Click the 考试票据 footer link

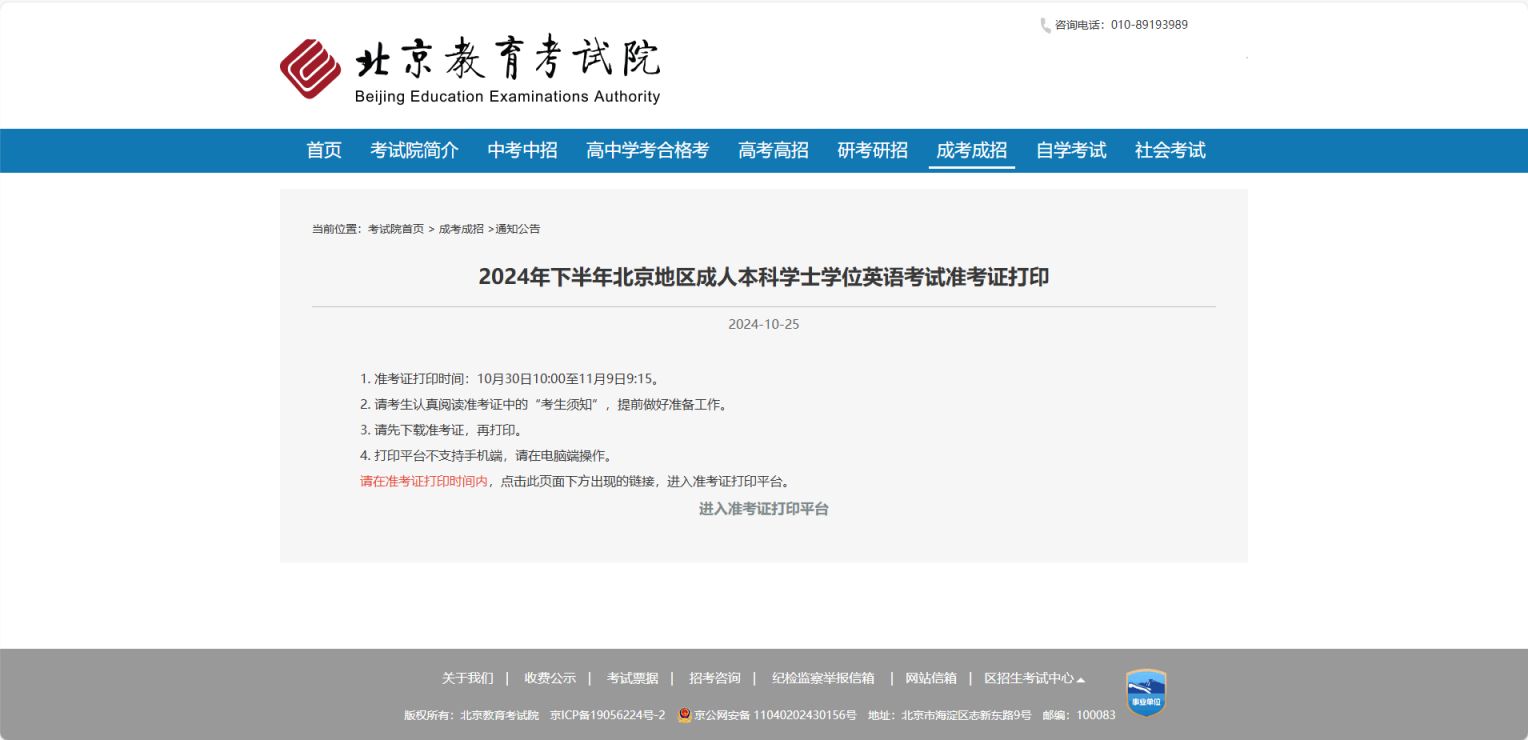point(634,678)
